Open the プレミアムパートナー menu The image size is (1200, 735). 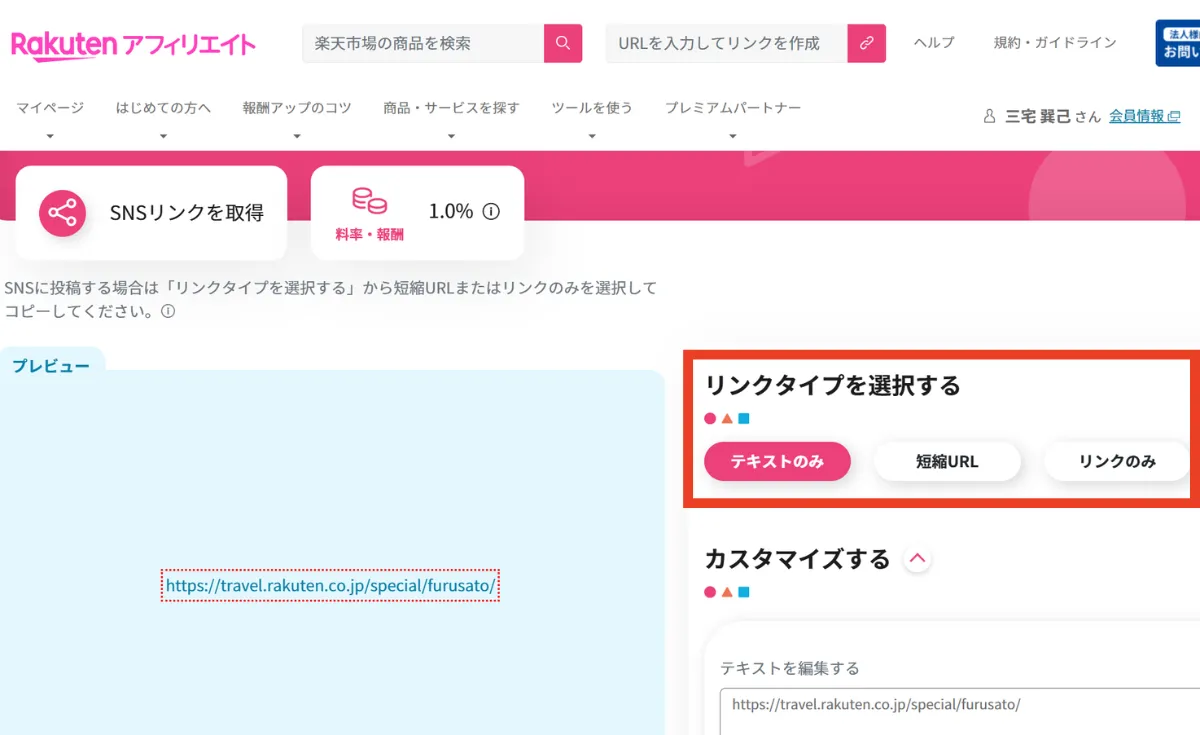733,108
